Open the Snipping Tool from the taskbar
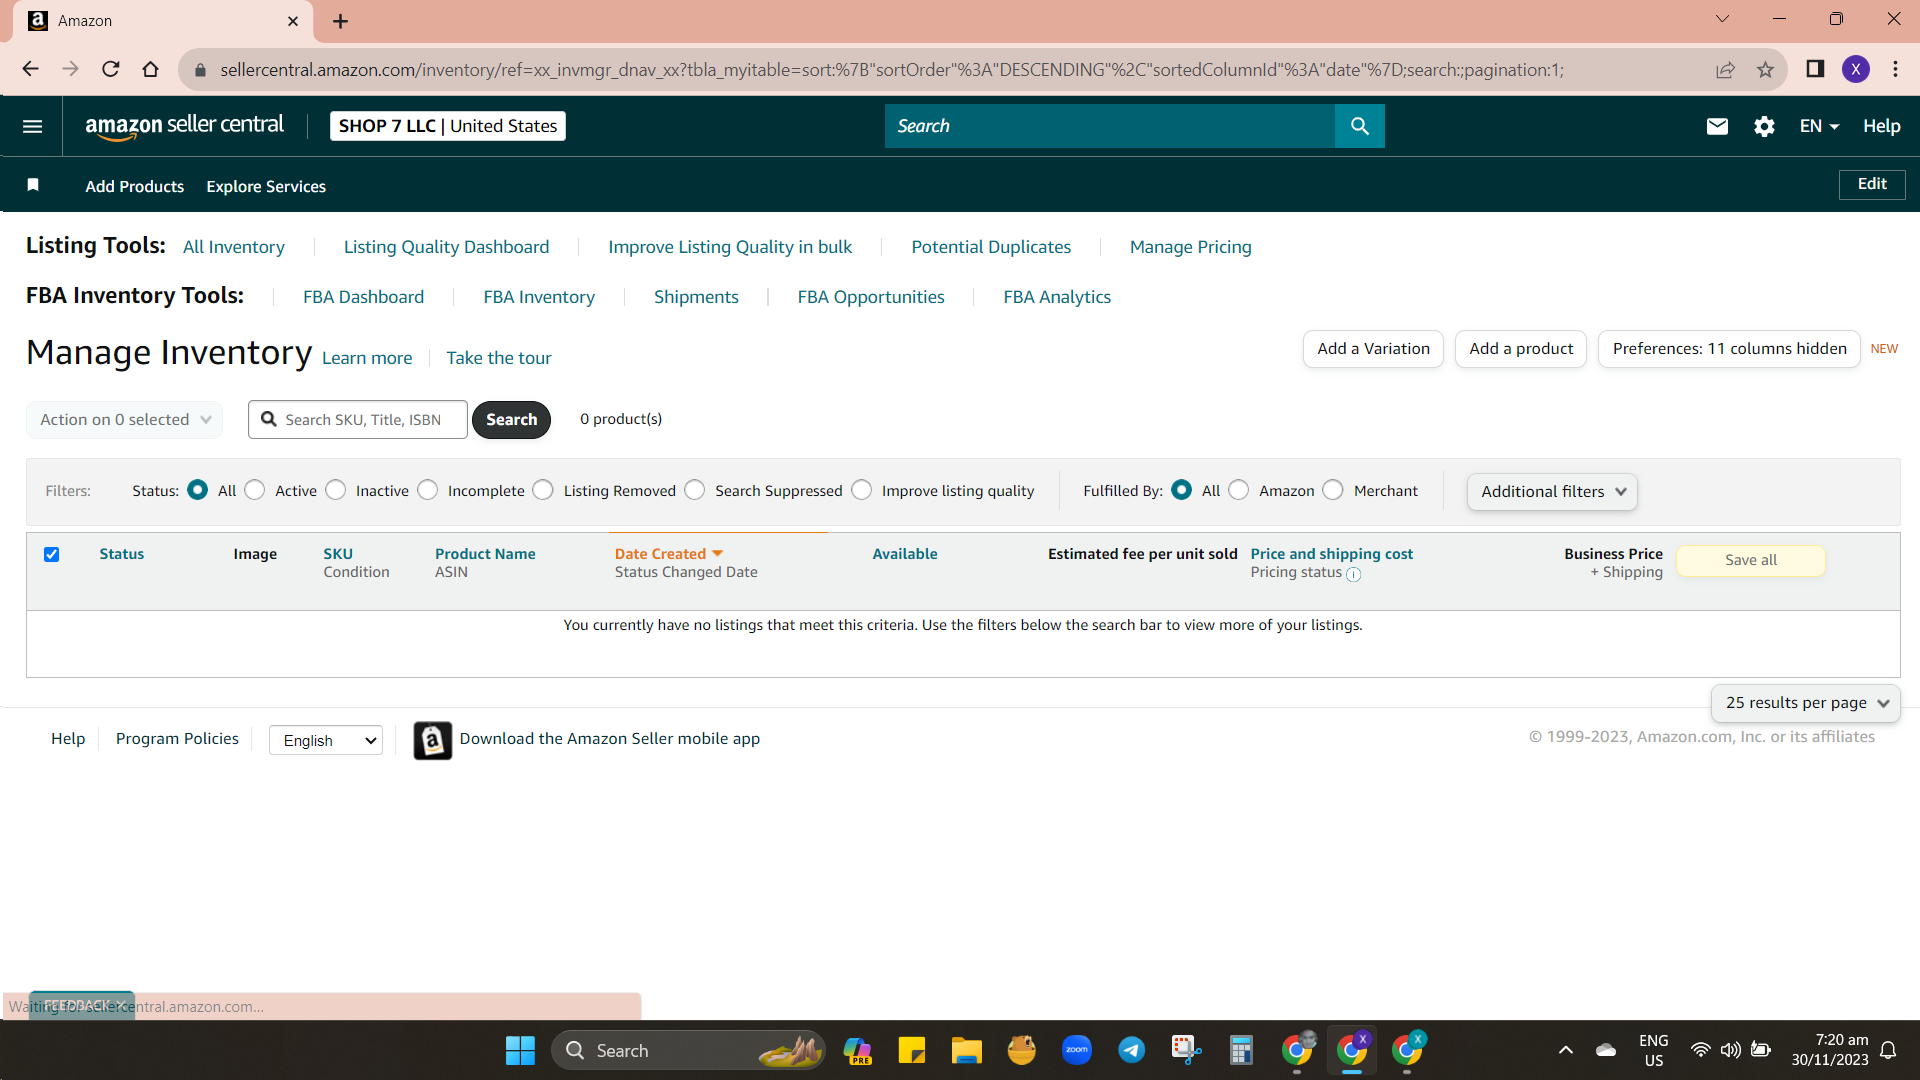The height and width of the screenshot is (1080, 1920). pos(1186,1050)
